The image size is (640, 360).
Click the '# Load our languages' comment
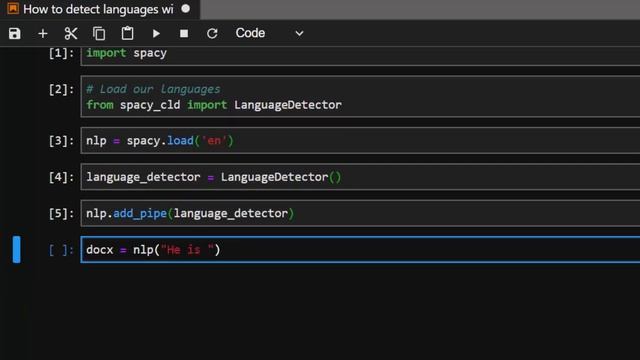[x=153, y=89]
